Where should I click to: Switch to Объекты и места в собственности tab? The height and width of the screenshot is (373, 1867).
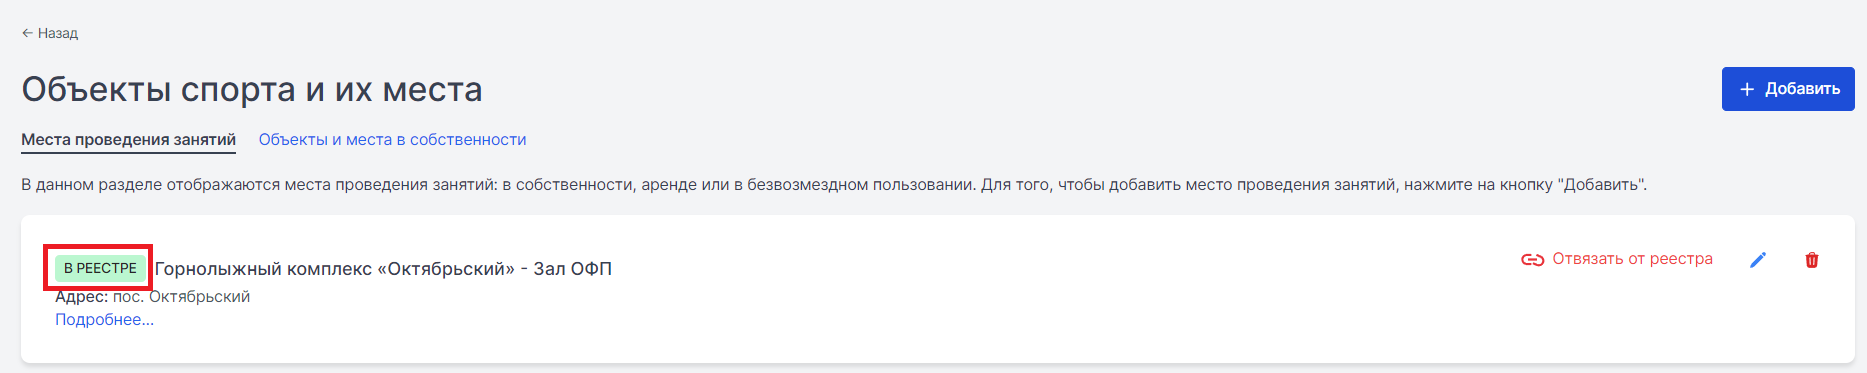pyautogui.click(x=392, y=140)
